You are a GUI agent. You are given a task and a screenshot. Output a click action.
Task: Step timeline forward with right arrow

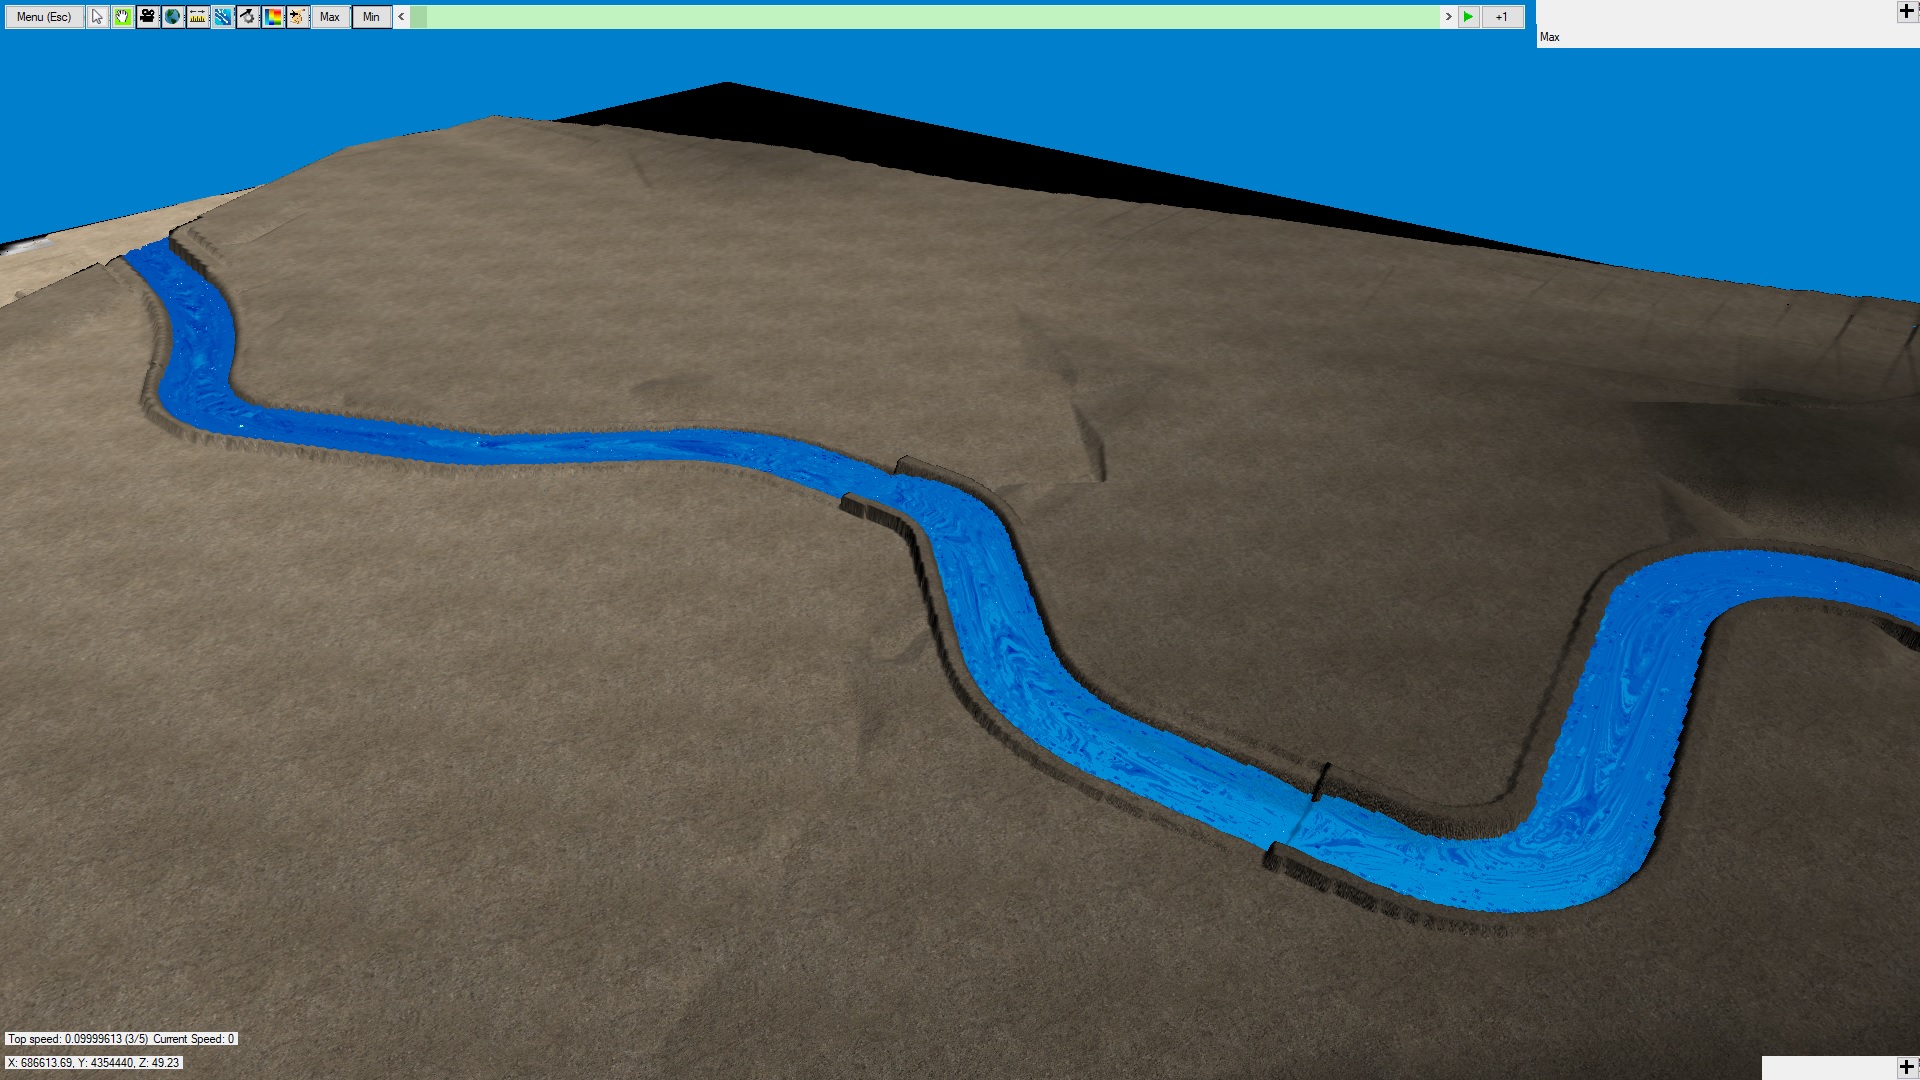pyautogui.click(x=1448, y=17)
